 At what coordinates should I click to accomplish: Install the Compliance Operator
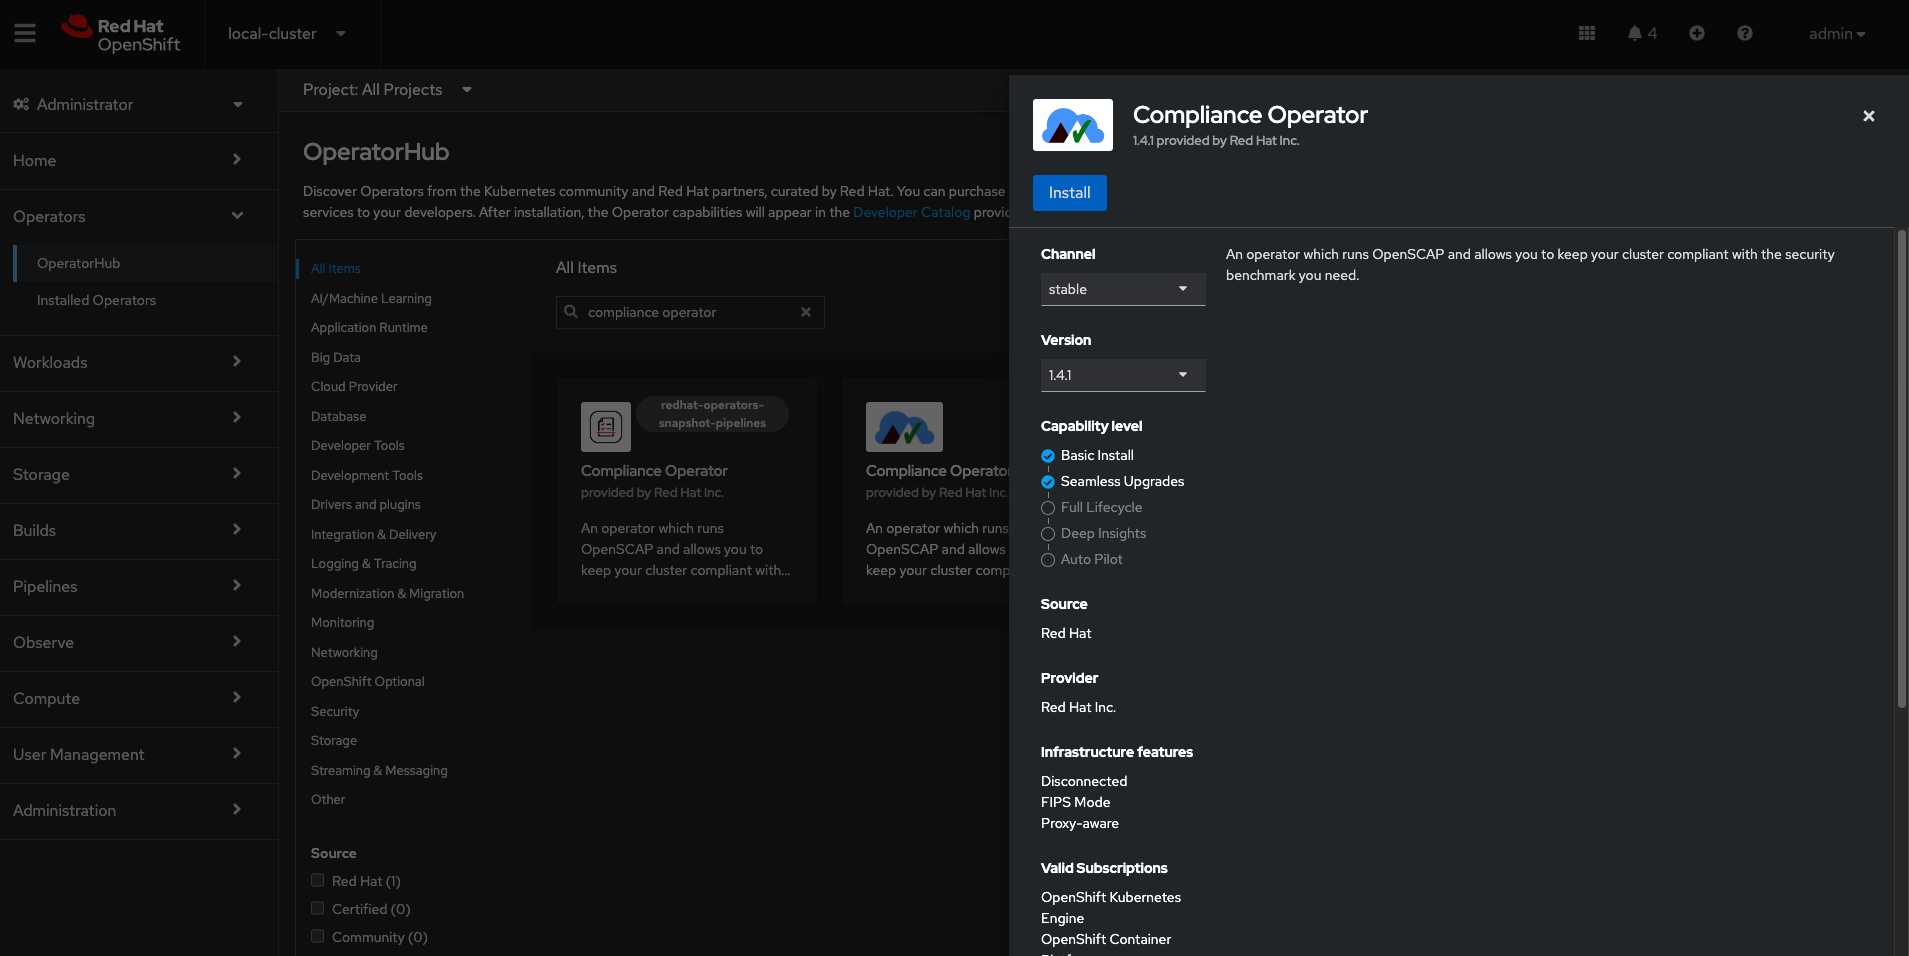pyautogui.click(x=1070, y=193)
